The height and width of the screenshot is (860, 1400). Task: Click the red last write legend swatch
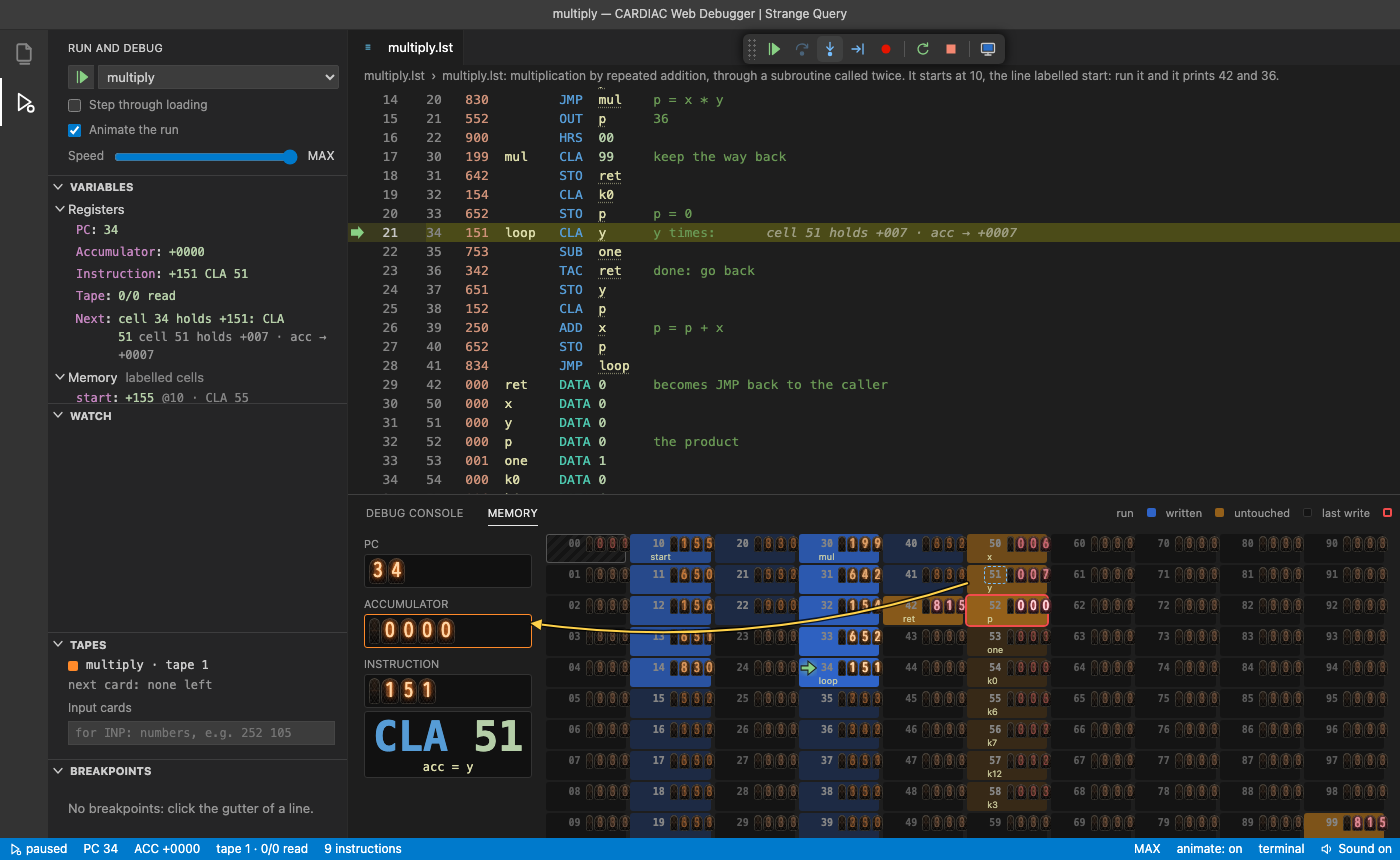(x=1387, y=513)
